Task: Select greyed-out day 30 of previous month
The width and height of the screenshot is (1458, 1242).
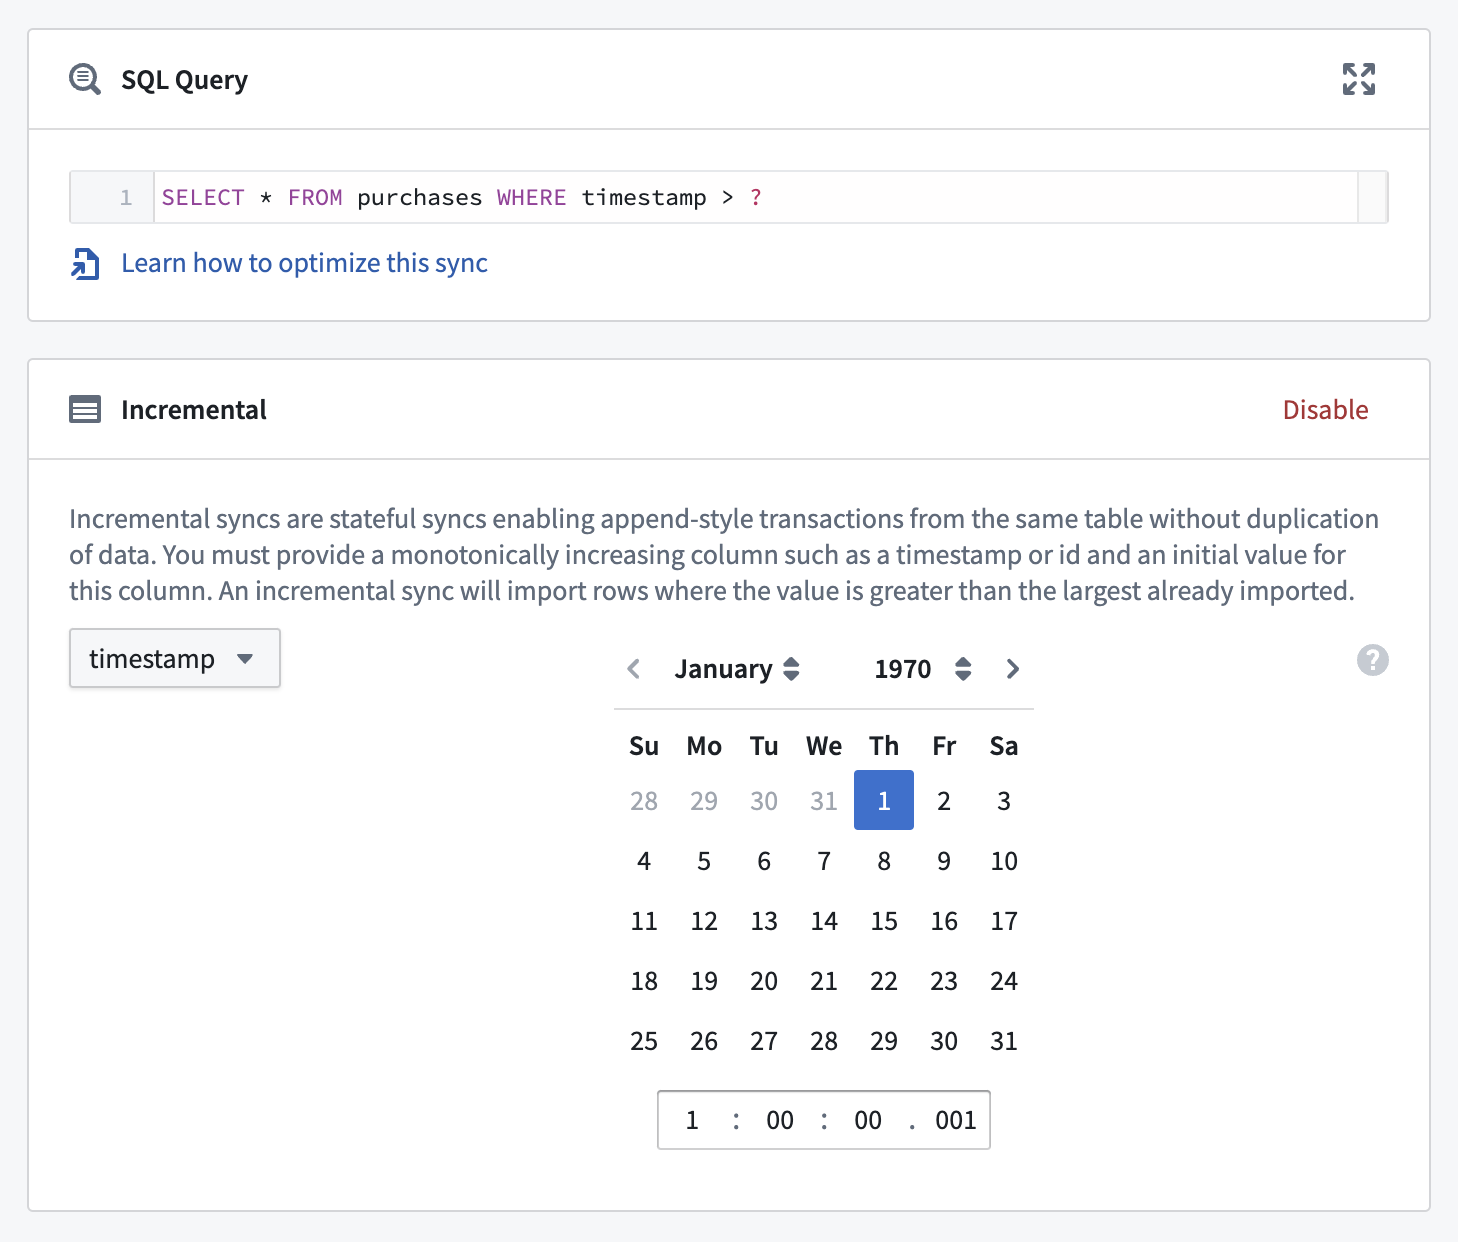Action: pyautogui.click(x=764, y=800)
